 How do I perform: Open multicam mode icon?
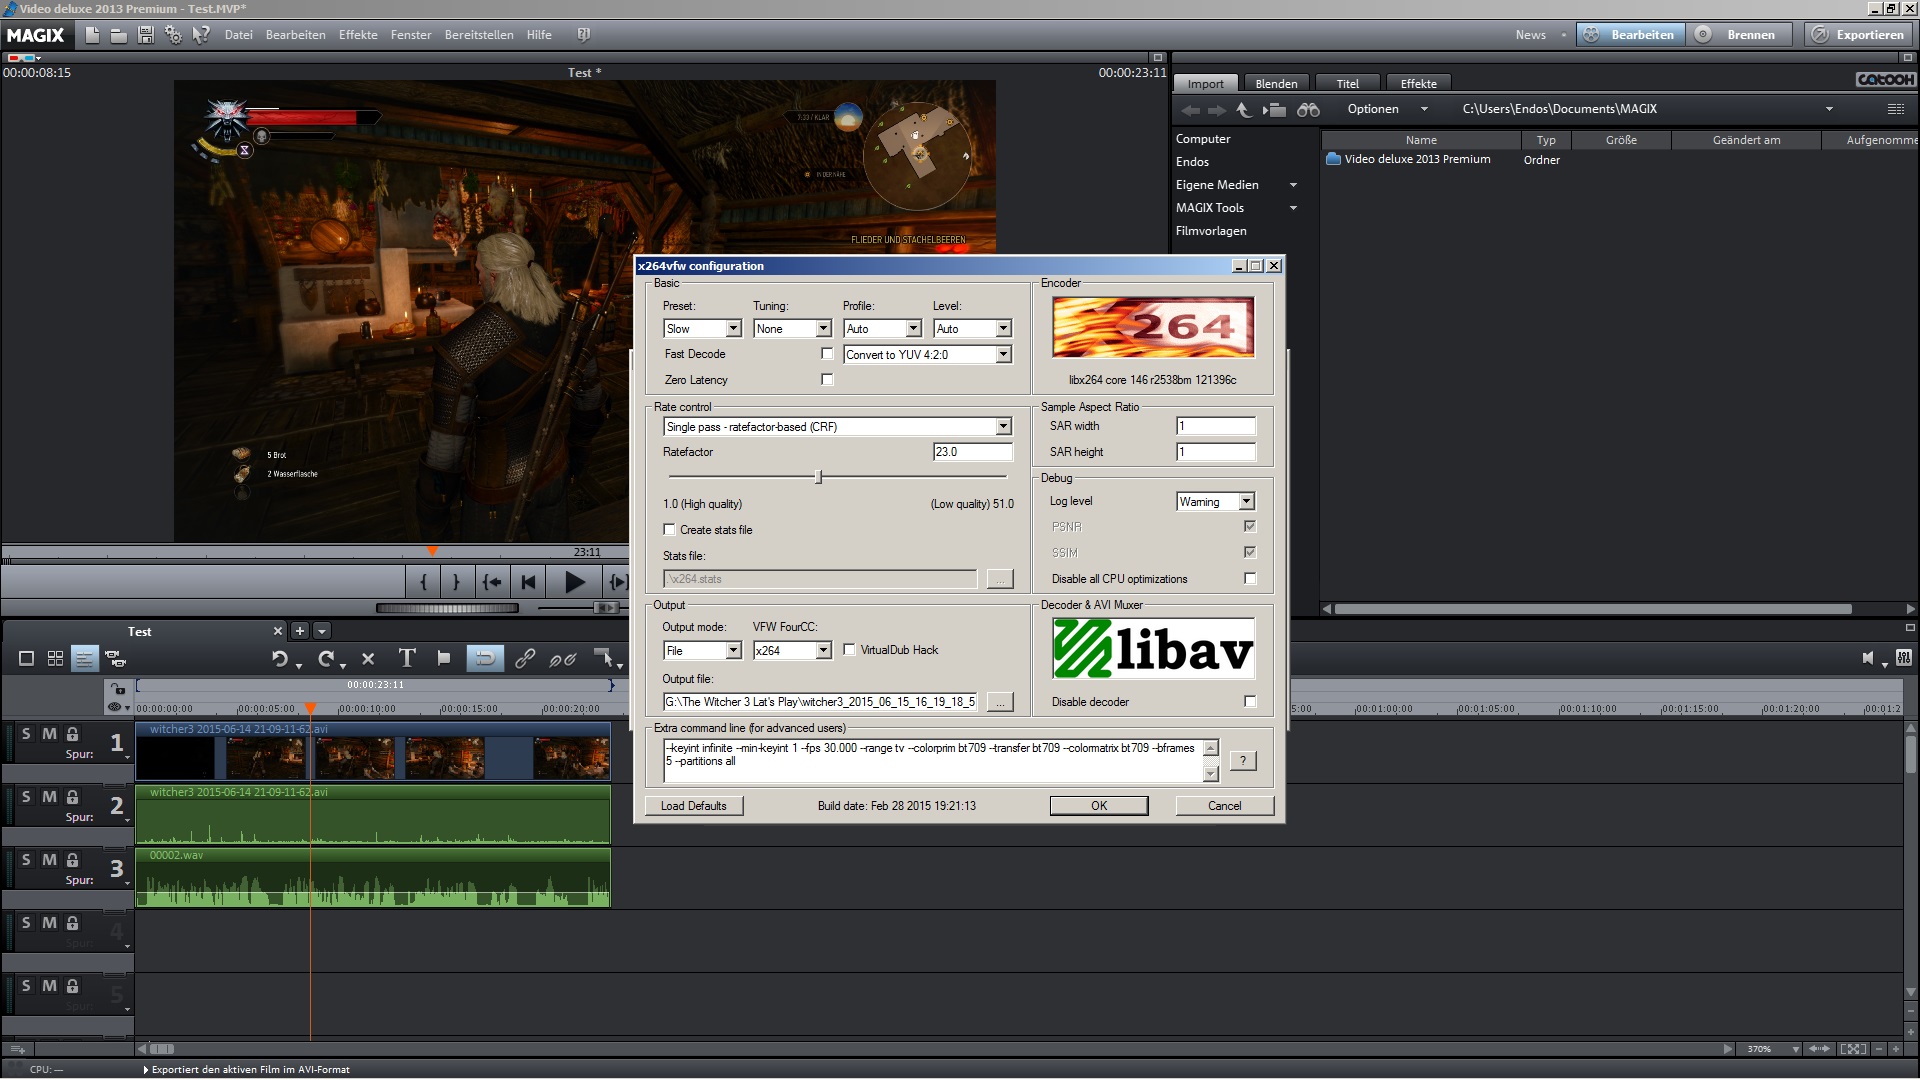pyautogui.click(x=115, y=658)
